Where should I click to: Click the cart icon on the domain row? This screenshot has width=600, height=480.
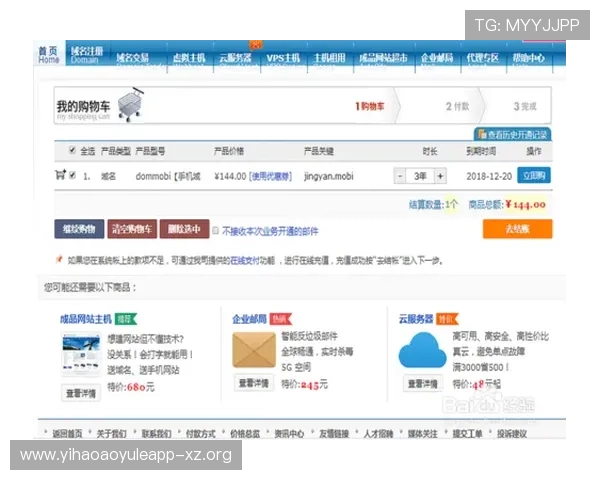point(60,175)
